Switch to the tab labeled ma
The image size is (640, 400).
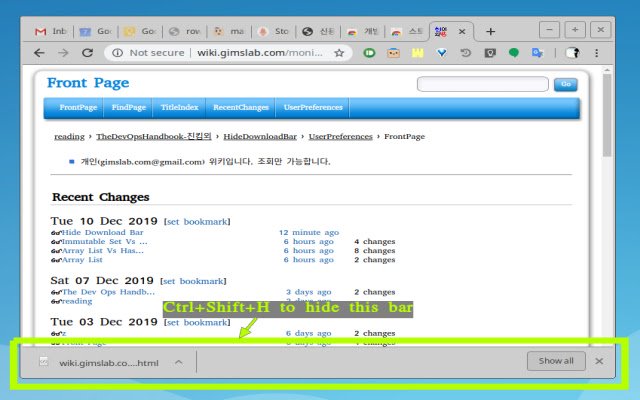[229, 31]
